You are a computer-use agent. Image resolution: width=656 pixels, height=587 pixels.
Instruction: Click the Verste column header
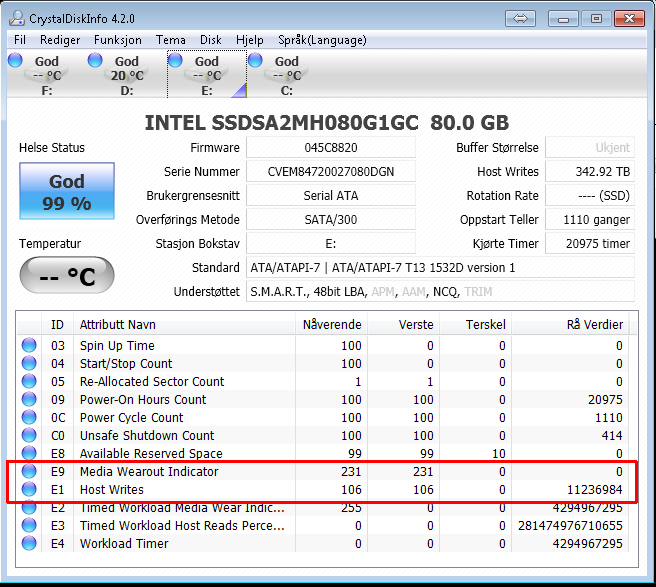pos(403,324)
